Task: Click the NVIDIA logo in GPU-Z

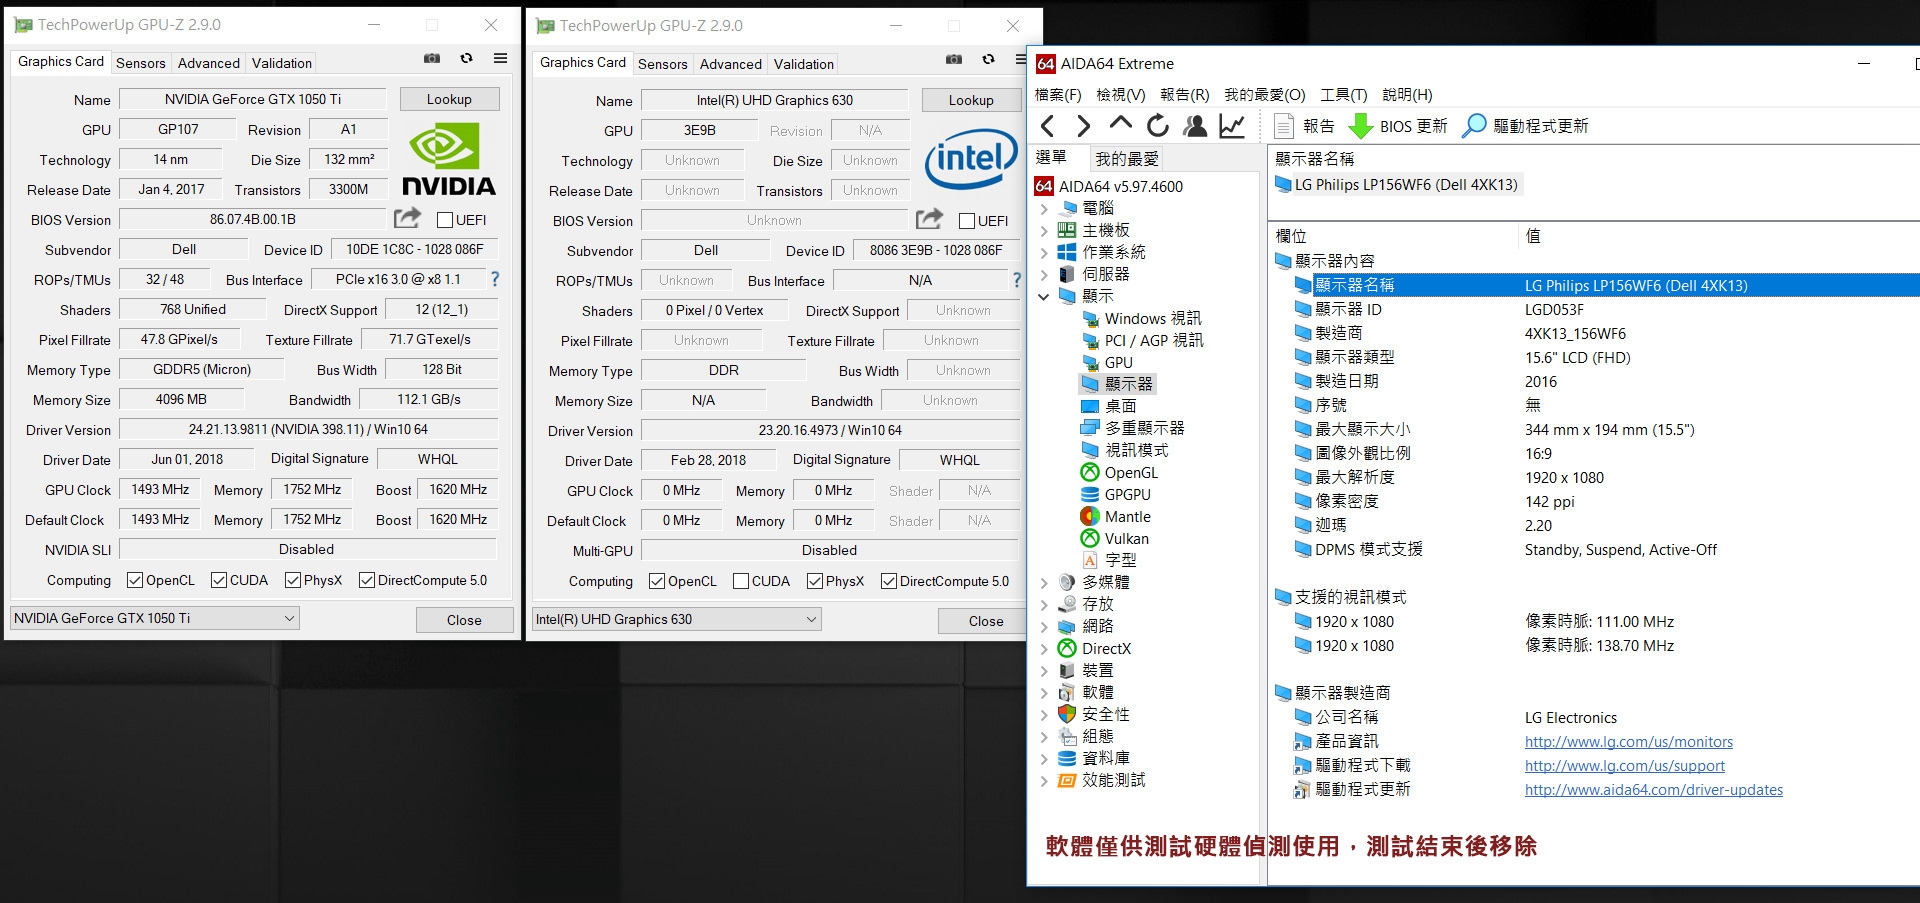Action: tap(448, 159)
